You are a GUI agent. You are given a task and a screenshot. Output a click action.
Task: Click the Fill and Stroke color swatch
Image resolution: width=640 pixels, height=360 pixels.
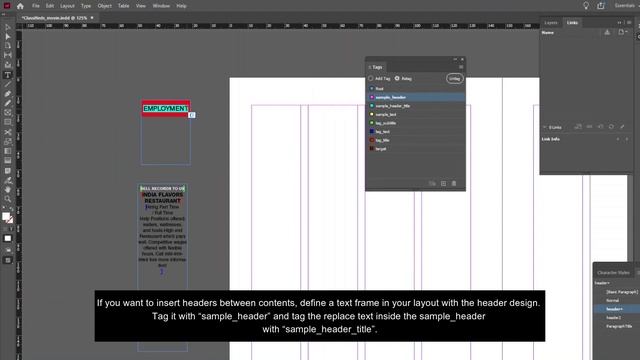7,218
